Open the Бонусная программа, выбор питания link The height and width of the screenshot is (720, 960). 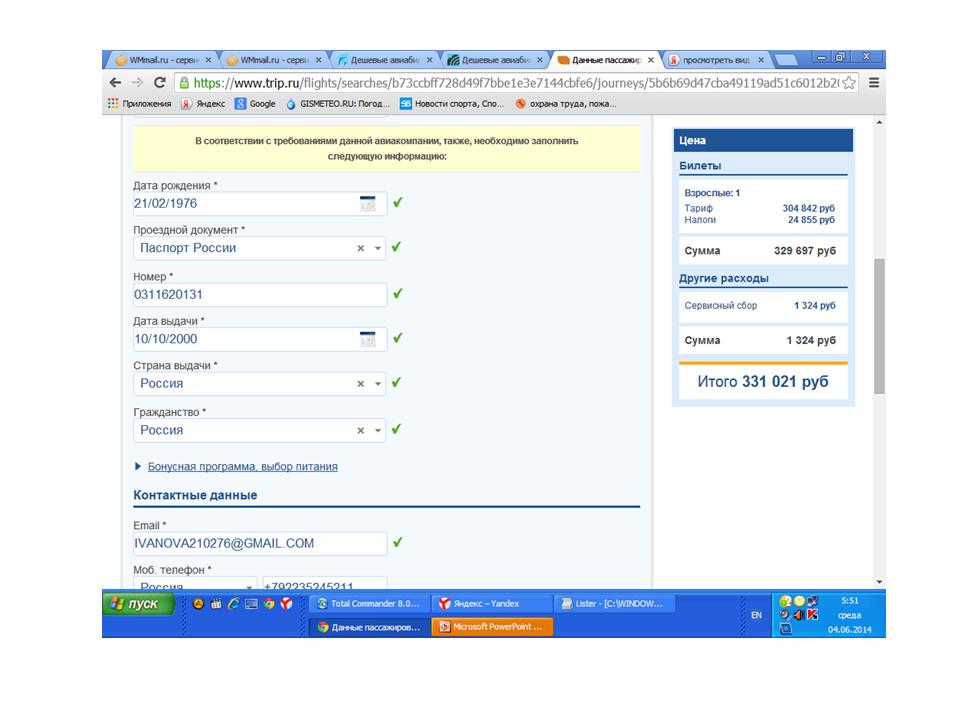click(x=242, y=467)
